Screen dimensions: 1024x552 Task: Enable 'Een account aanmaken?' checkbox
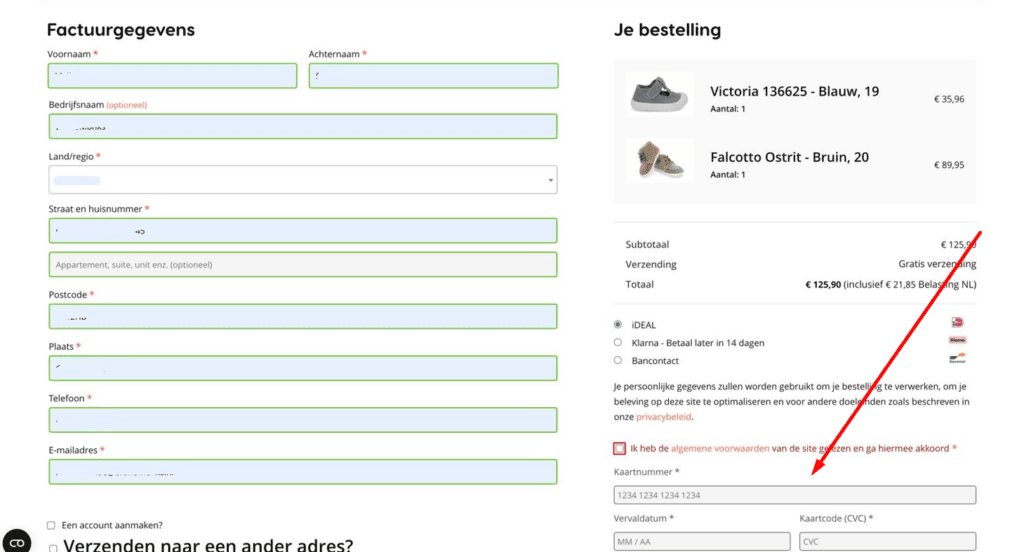click(x=52, y=525)
